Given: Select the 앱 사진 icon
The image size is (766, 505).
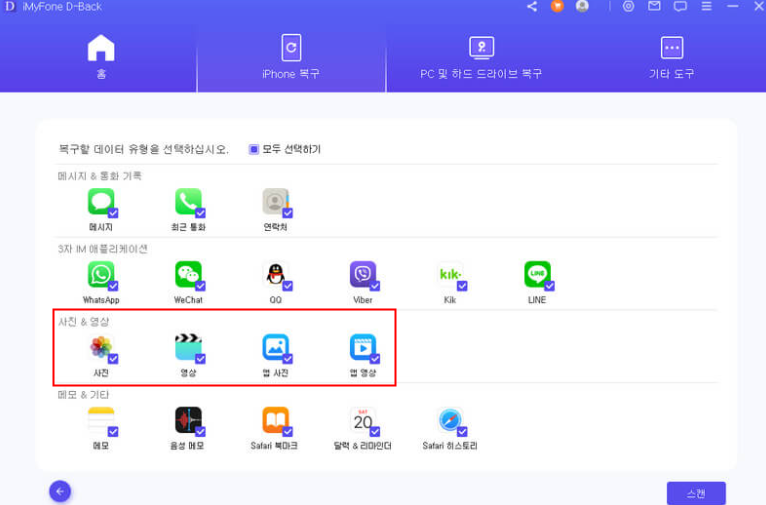Looking at the screenshot, I should 275,347.
